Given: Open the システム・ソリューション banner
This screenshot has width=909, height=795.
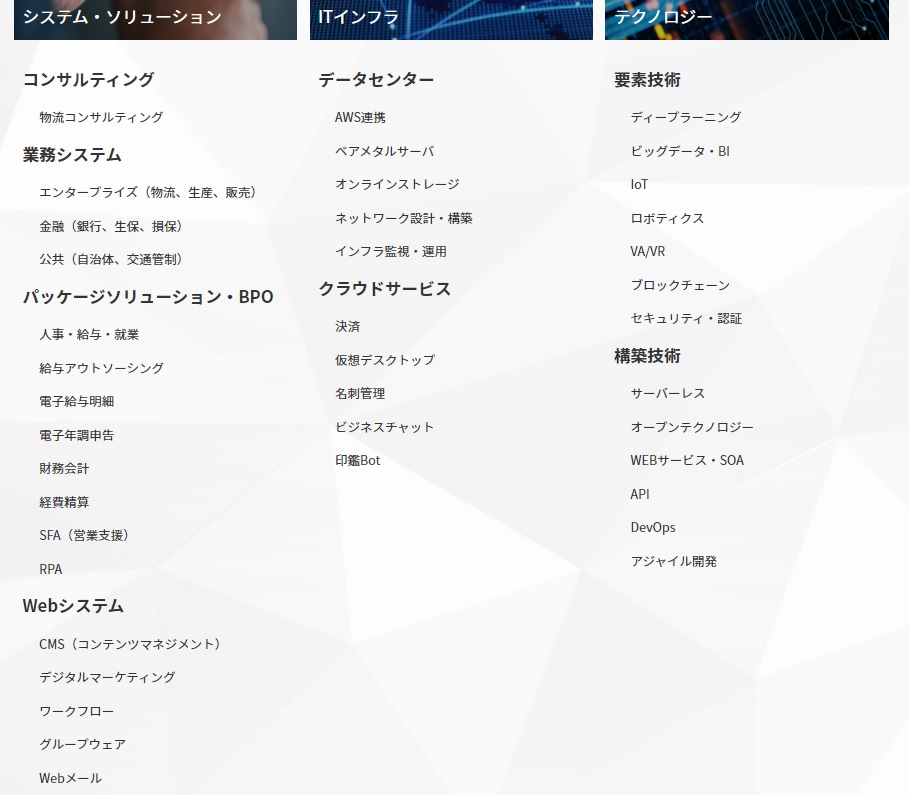Looking at the screenshot, I should (x=155, y=20).
